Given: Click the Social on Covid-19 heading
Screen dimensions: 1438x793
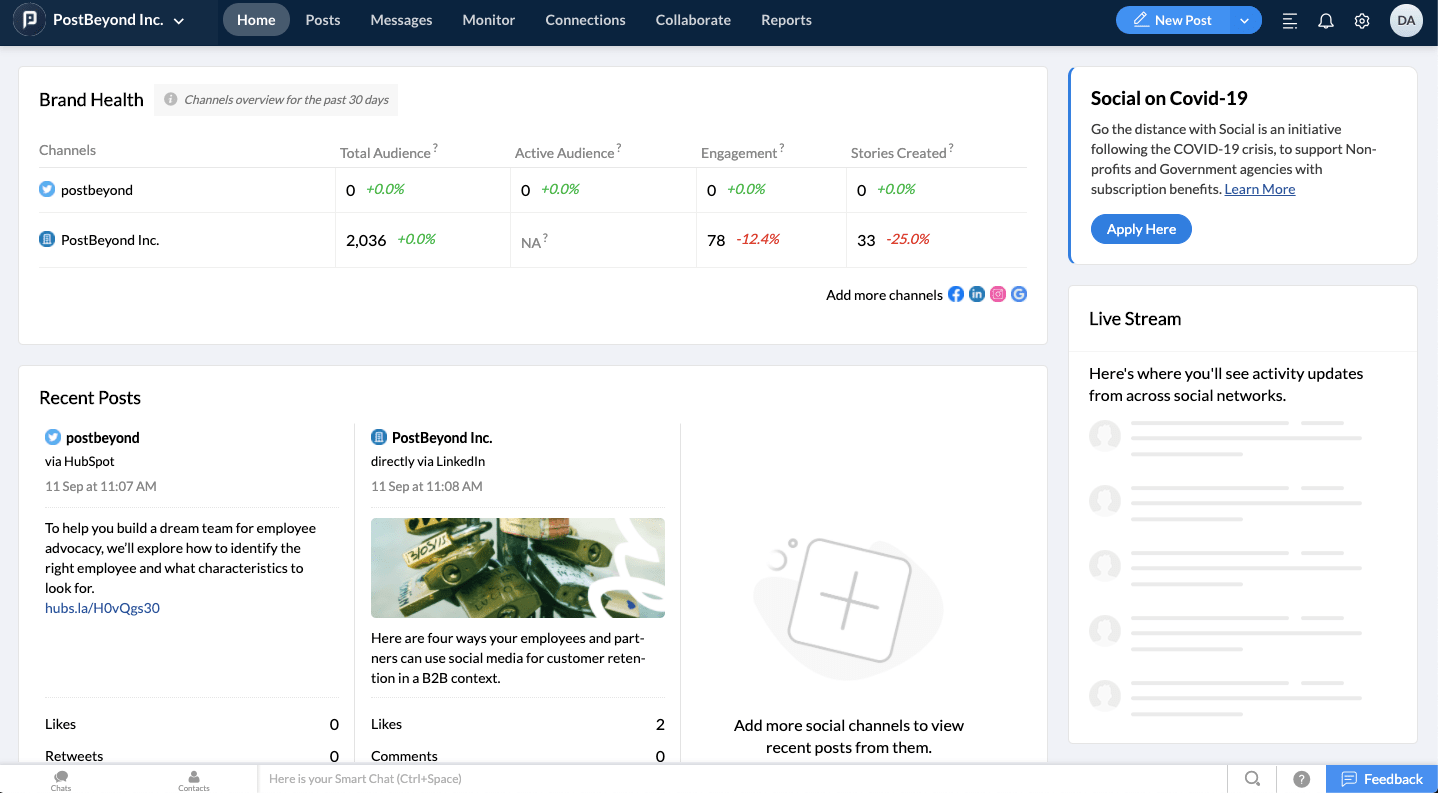Looking at the screenshot, I should 1169,98.
